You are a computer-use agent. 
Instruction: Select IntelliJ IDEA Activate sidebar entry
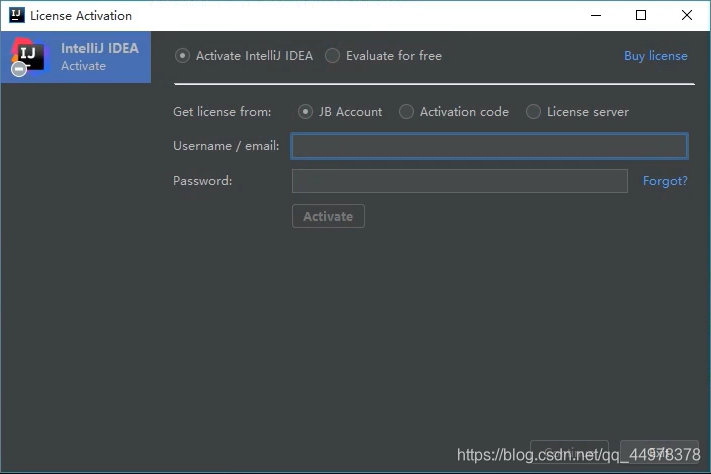coord(76,57)
